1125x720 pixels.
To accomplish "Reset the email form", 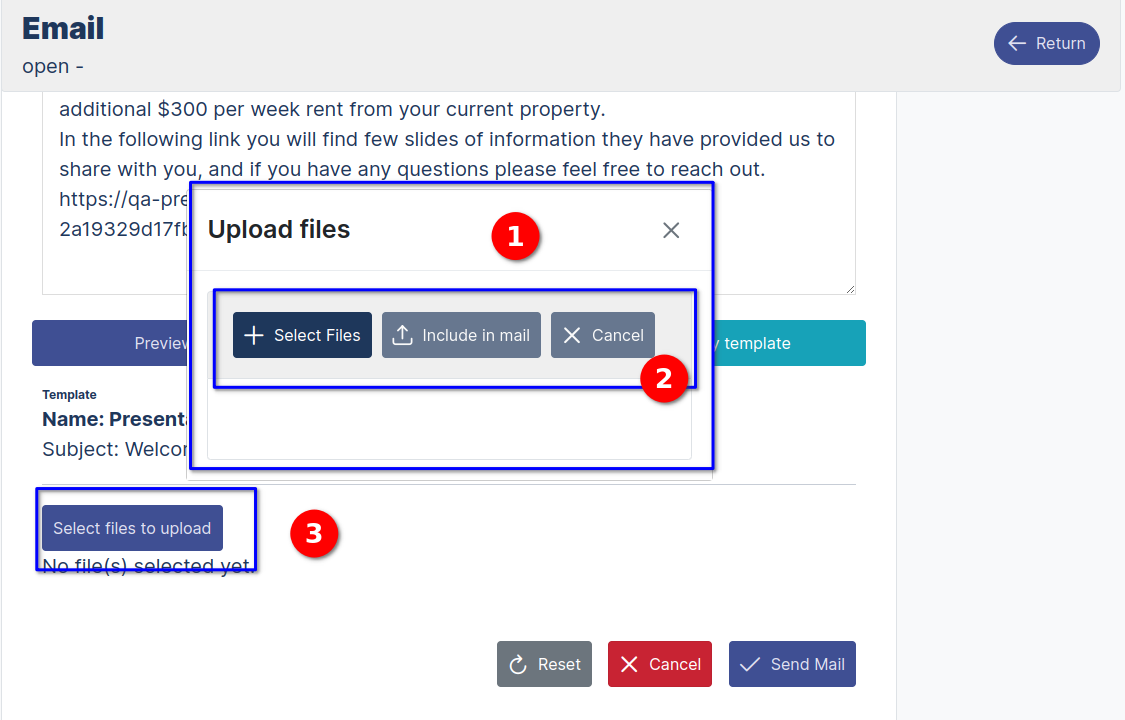I will point(544,663).
